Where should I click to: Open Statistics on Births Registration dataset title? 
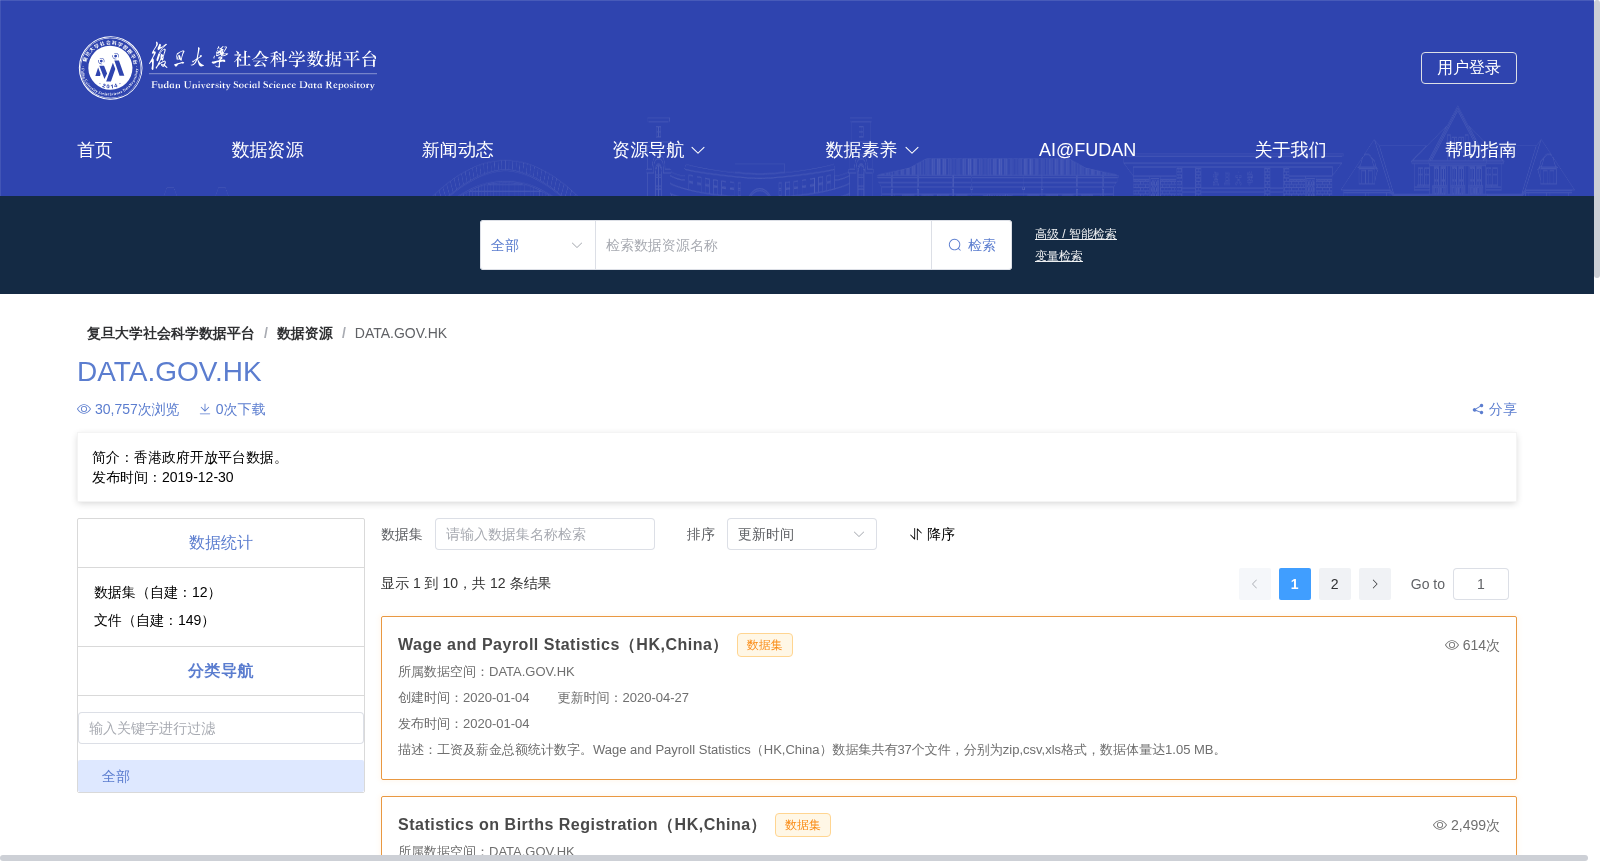point(581,825)
